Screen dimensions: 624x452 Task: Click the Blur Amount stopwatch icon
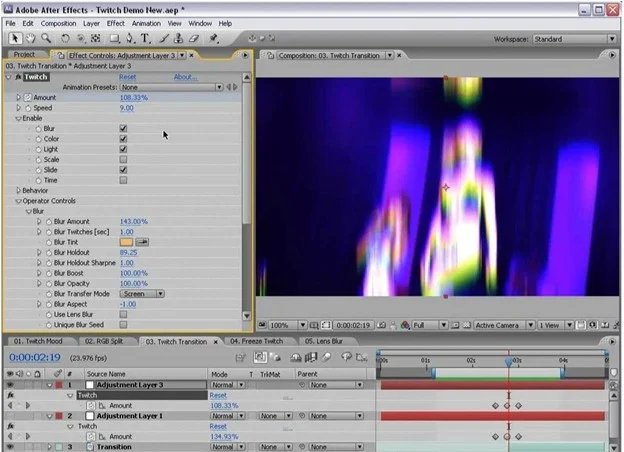click(x=49, y=222)
